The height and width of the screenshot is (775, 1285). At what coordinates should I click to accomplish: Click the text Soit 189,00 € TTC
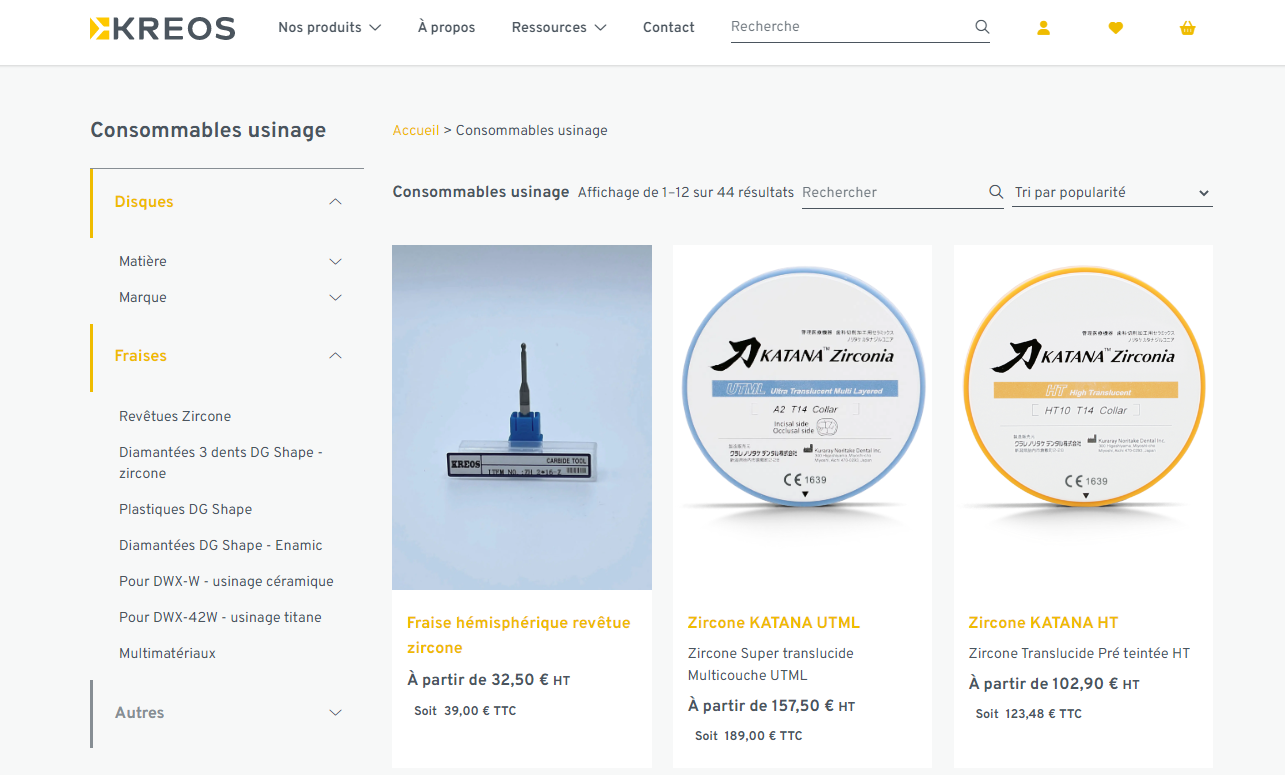[749, 736]
